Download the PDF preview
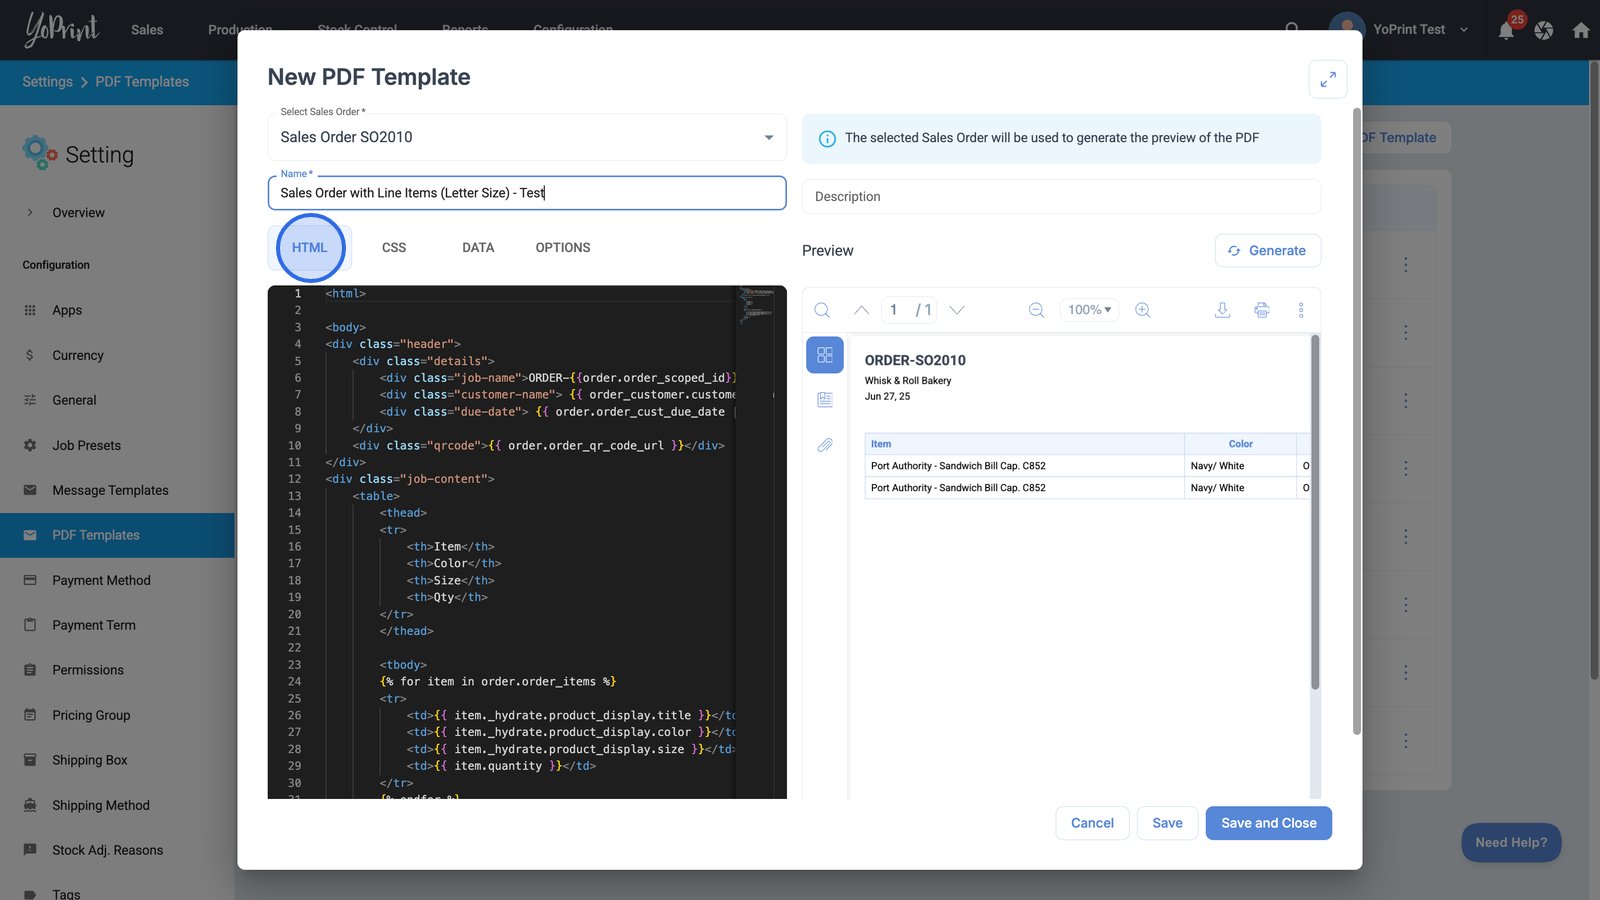This screenshot has height=900, width=1600. tap(1222, 310)
